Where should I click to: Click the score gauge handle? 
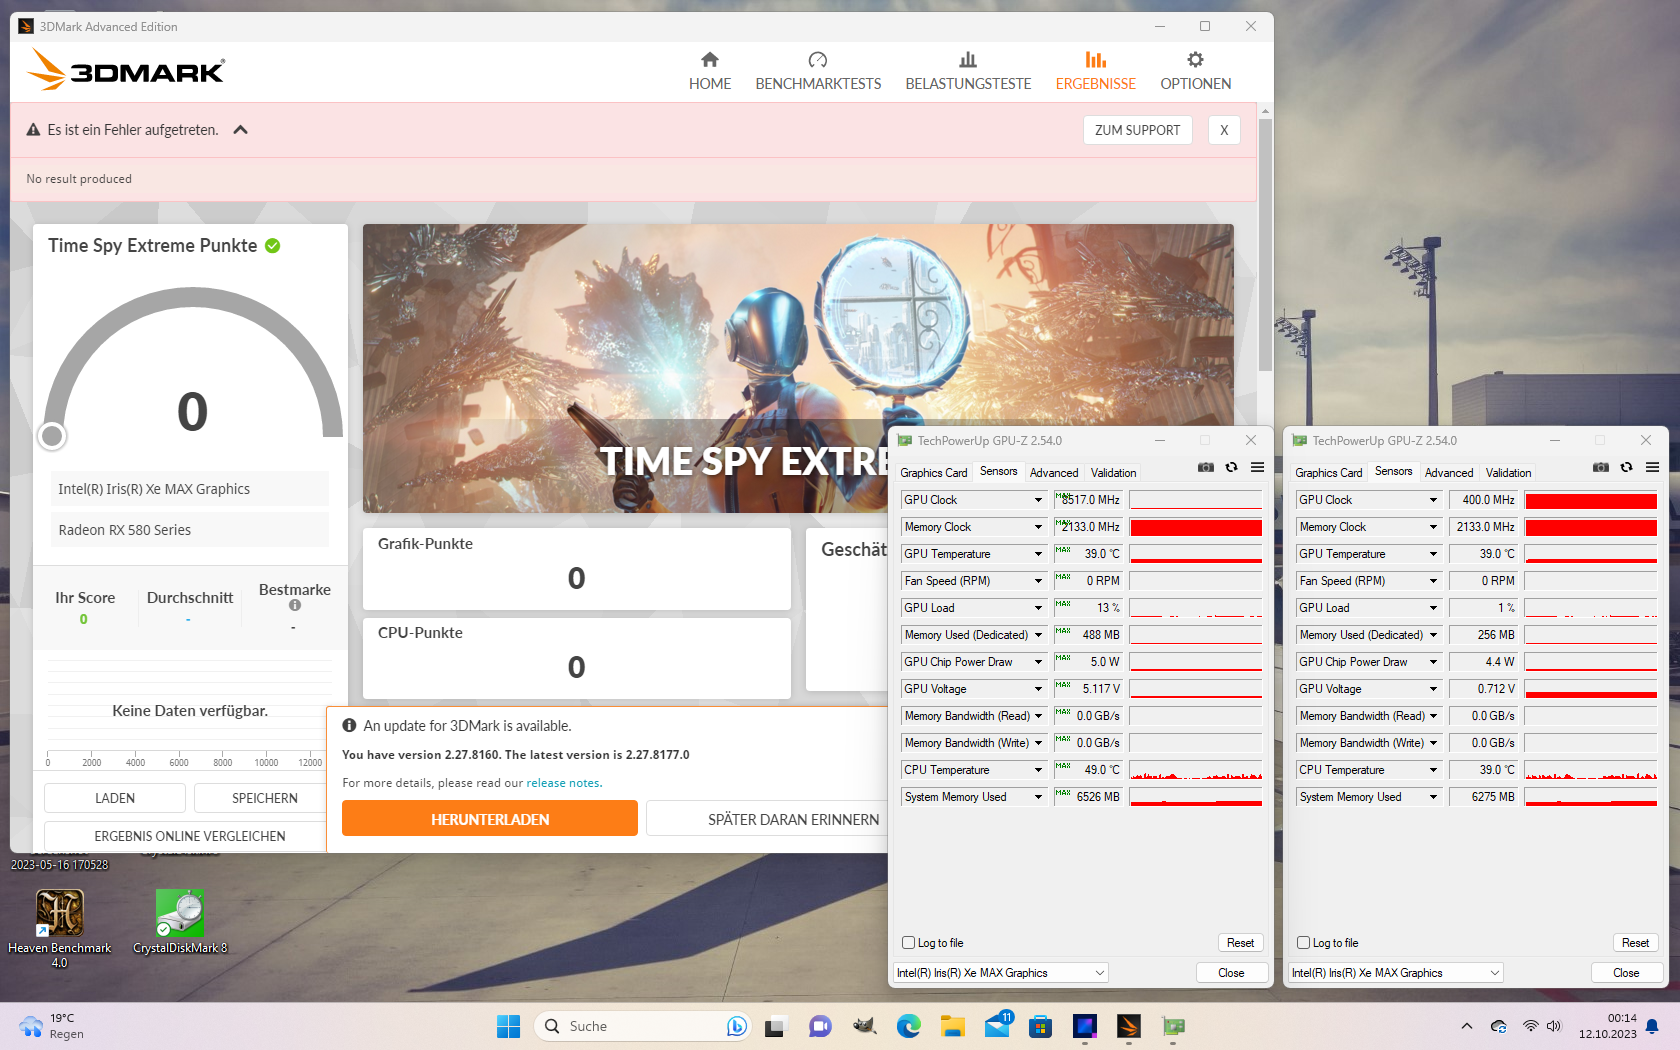(x=52, y=436)
